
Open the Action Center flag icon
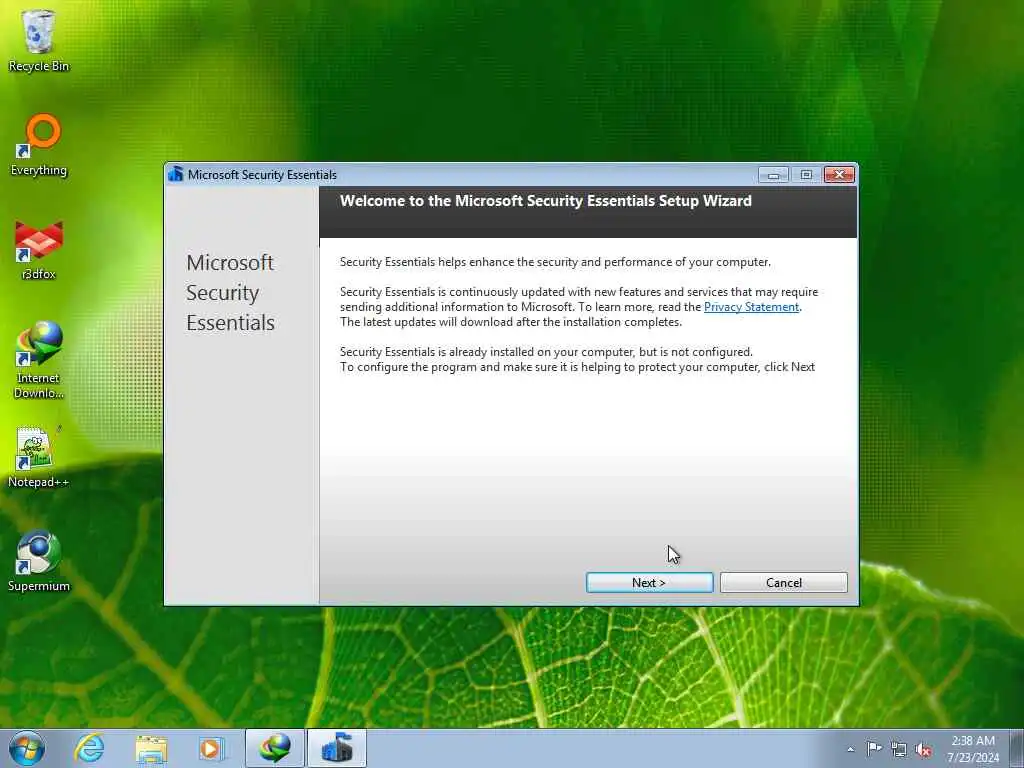(874, 749)
